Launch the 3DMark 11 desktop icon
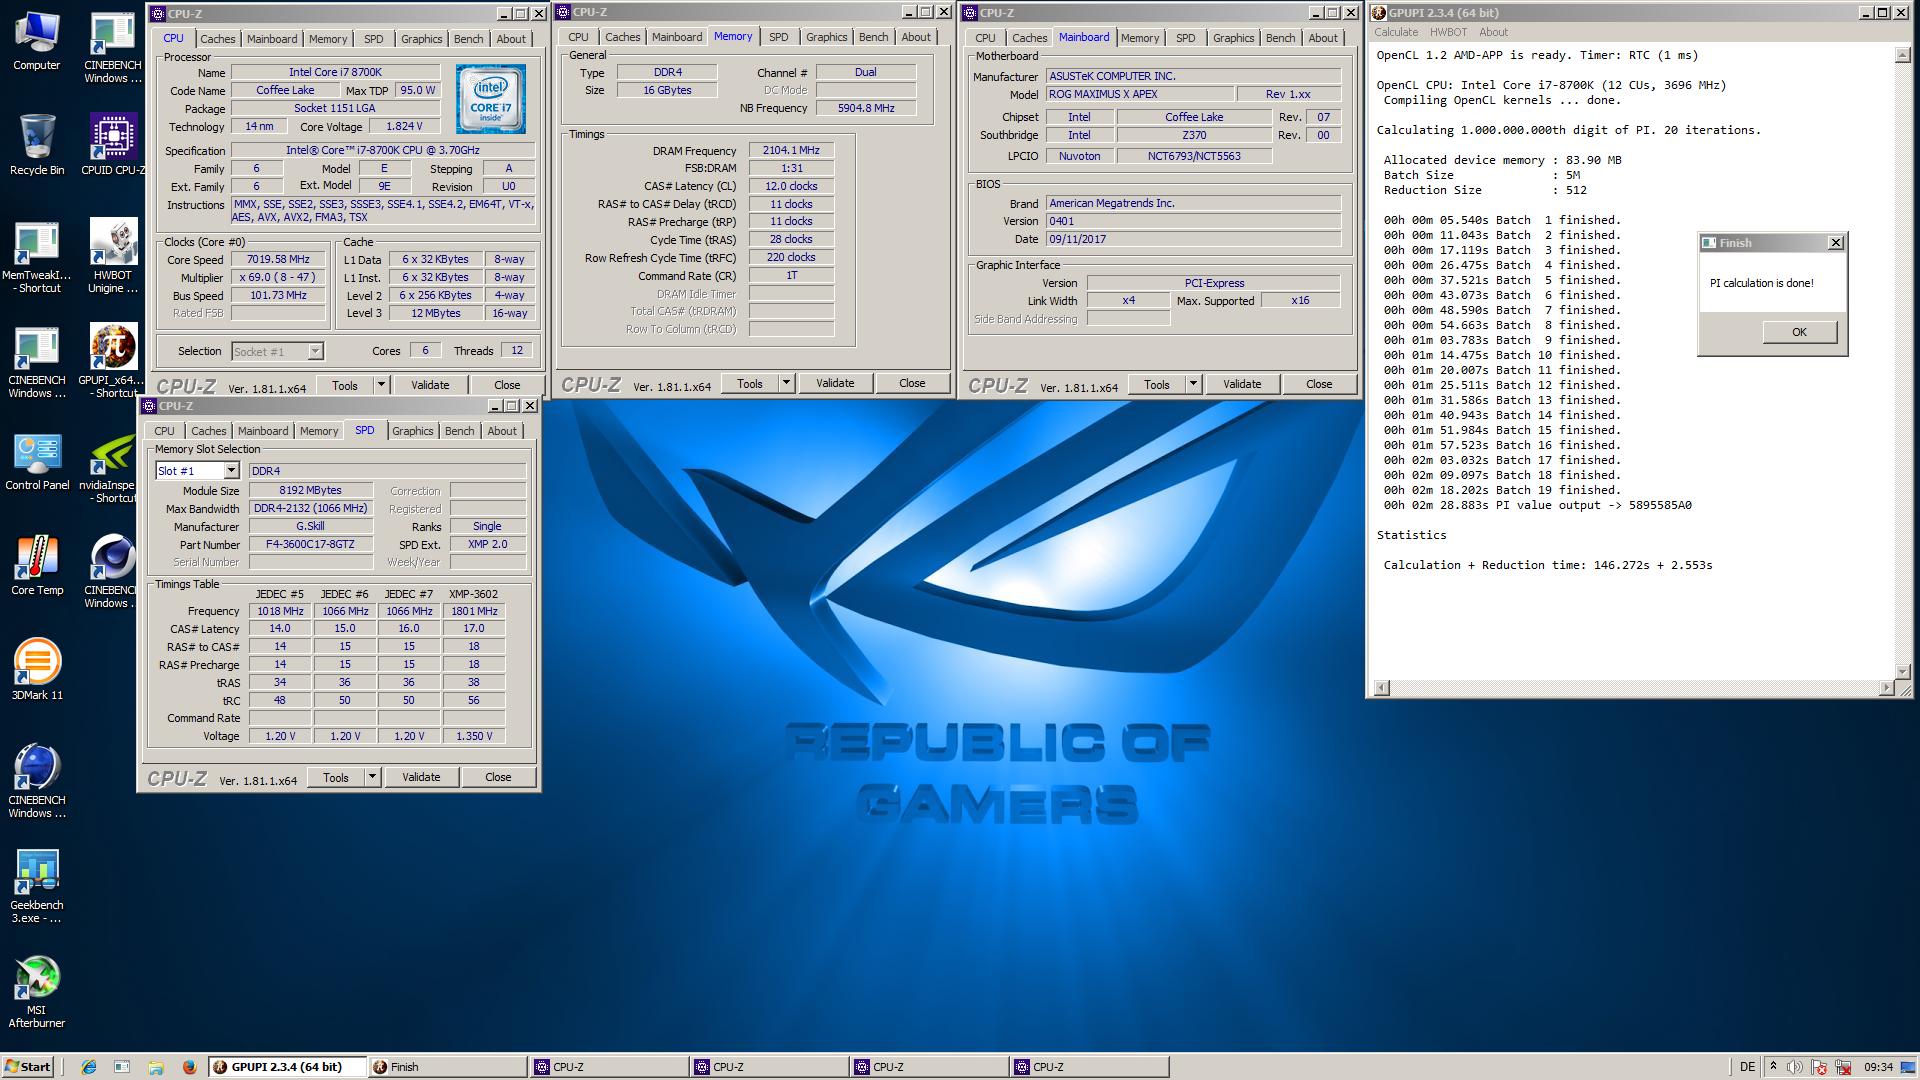The width and height of the screenshot is (1920, 1080). click(x=37, y=670)
